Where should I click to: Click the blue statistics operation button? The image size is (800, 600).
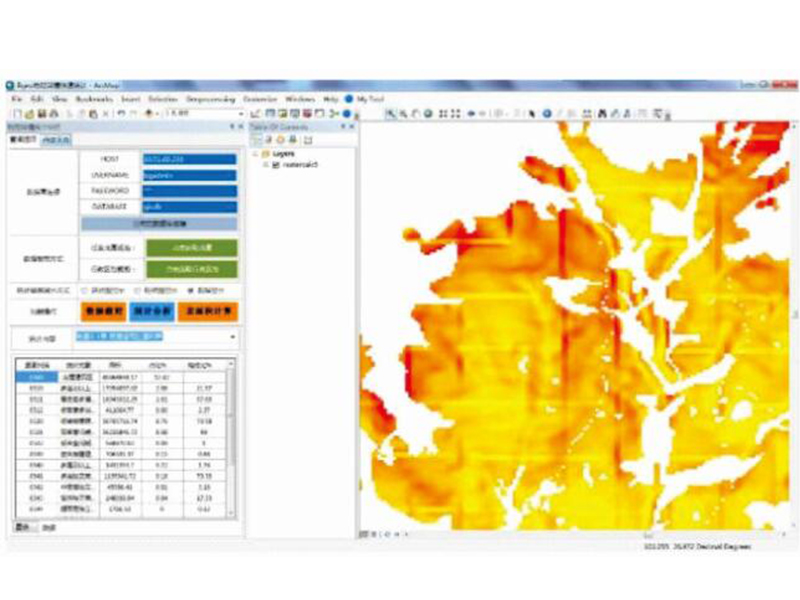pos(152,311)
